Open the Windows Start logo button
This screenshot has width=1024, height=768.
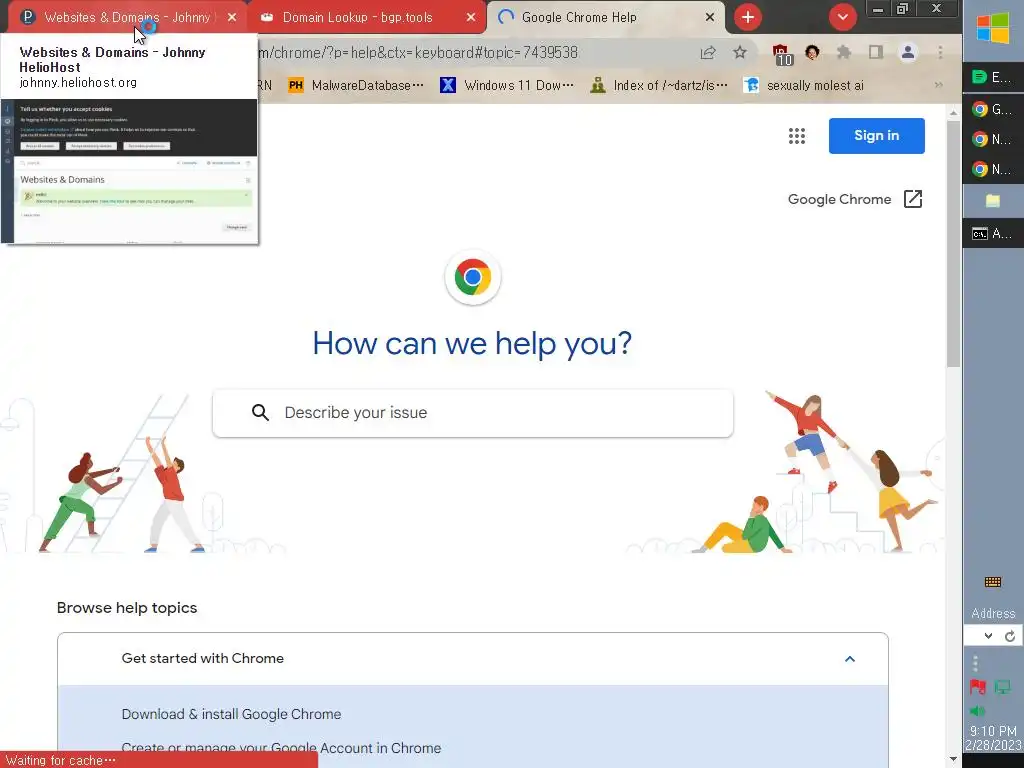993,30
